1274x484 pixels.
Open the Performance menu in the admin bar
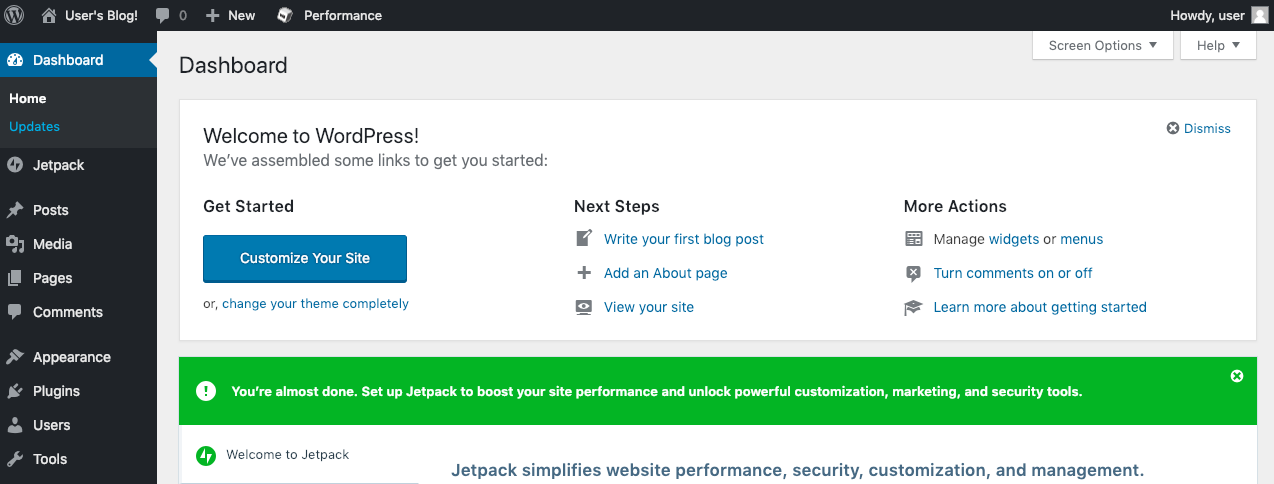tap(329, 15)
